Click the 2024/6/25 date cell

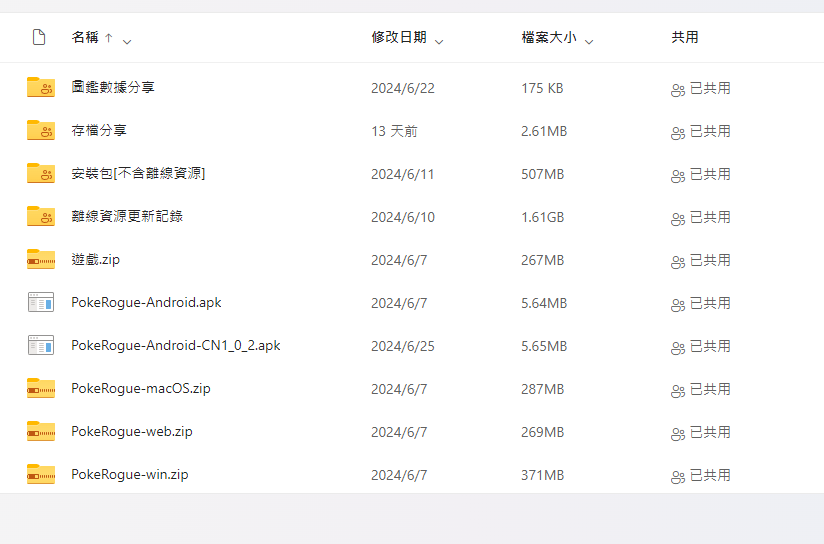click(403, 346)
